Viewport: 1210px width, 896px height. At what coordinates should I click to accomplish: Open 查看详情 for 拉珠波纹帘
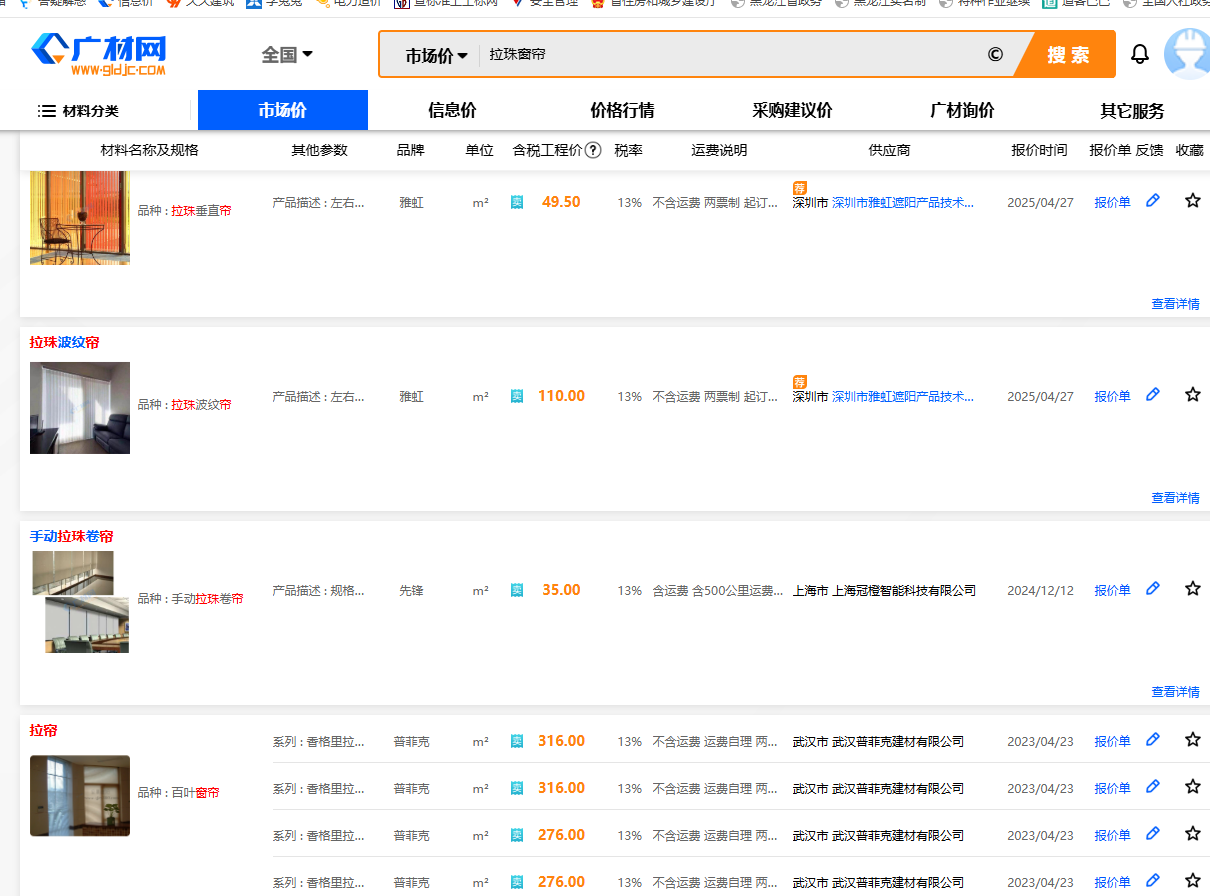1175,497
